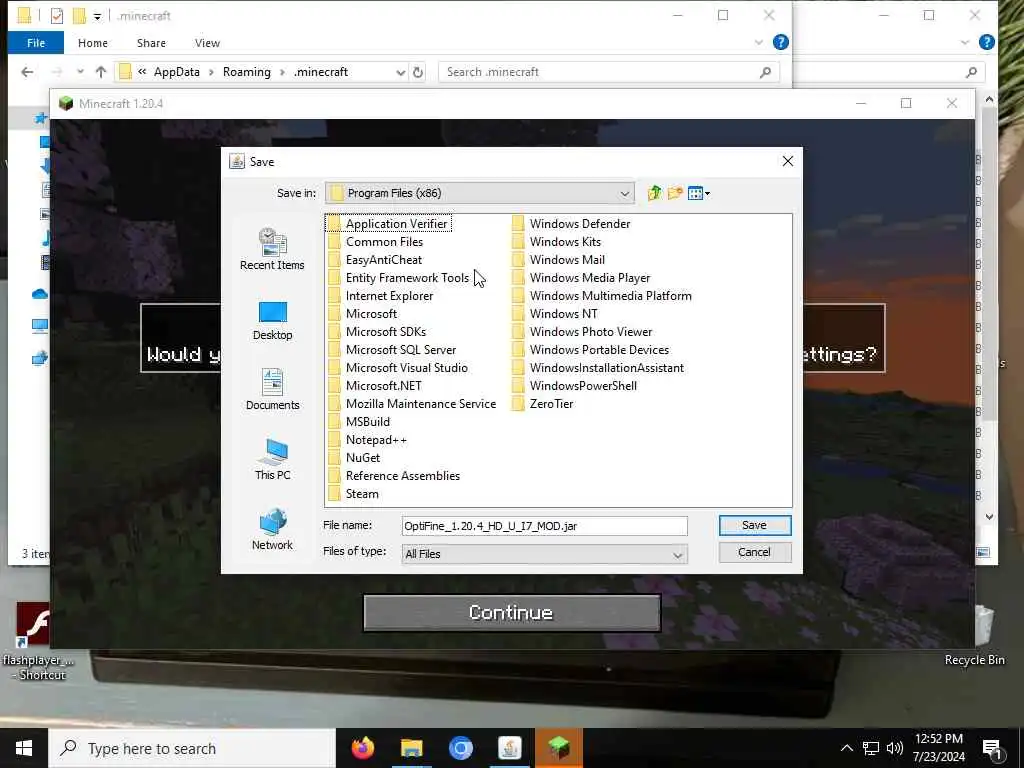Screen dimensions: 1024x768
Task: Select the Windows Photo Viewer folder
Action: (582, 331)
